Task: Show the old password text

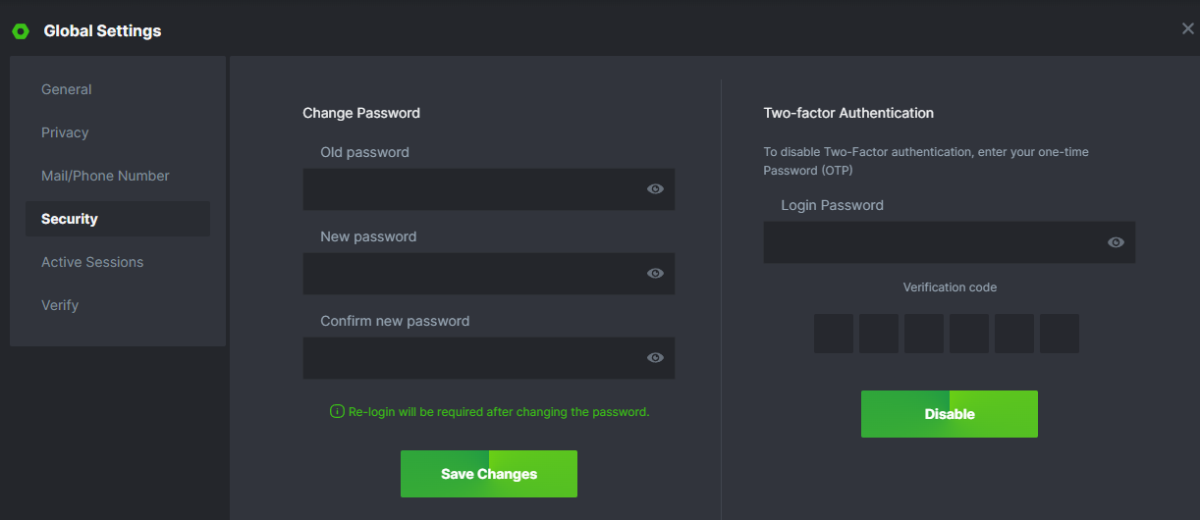Action: [655, 189]
